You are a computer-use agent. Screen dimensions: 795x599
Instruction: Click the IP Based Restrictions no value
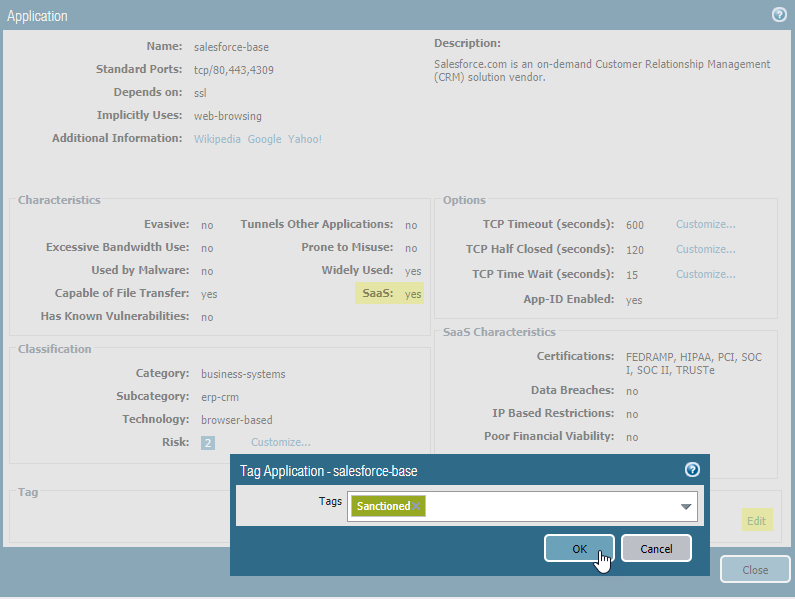click(632, 414)
